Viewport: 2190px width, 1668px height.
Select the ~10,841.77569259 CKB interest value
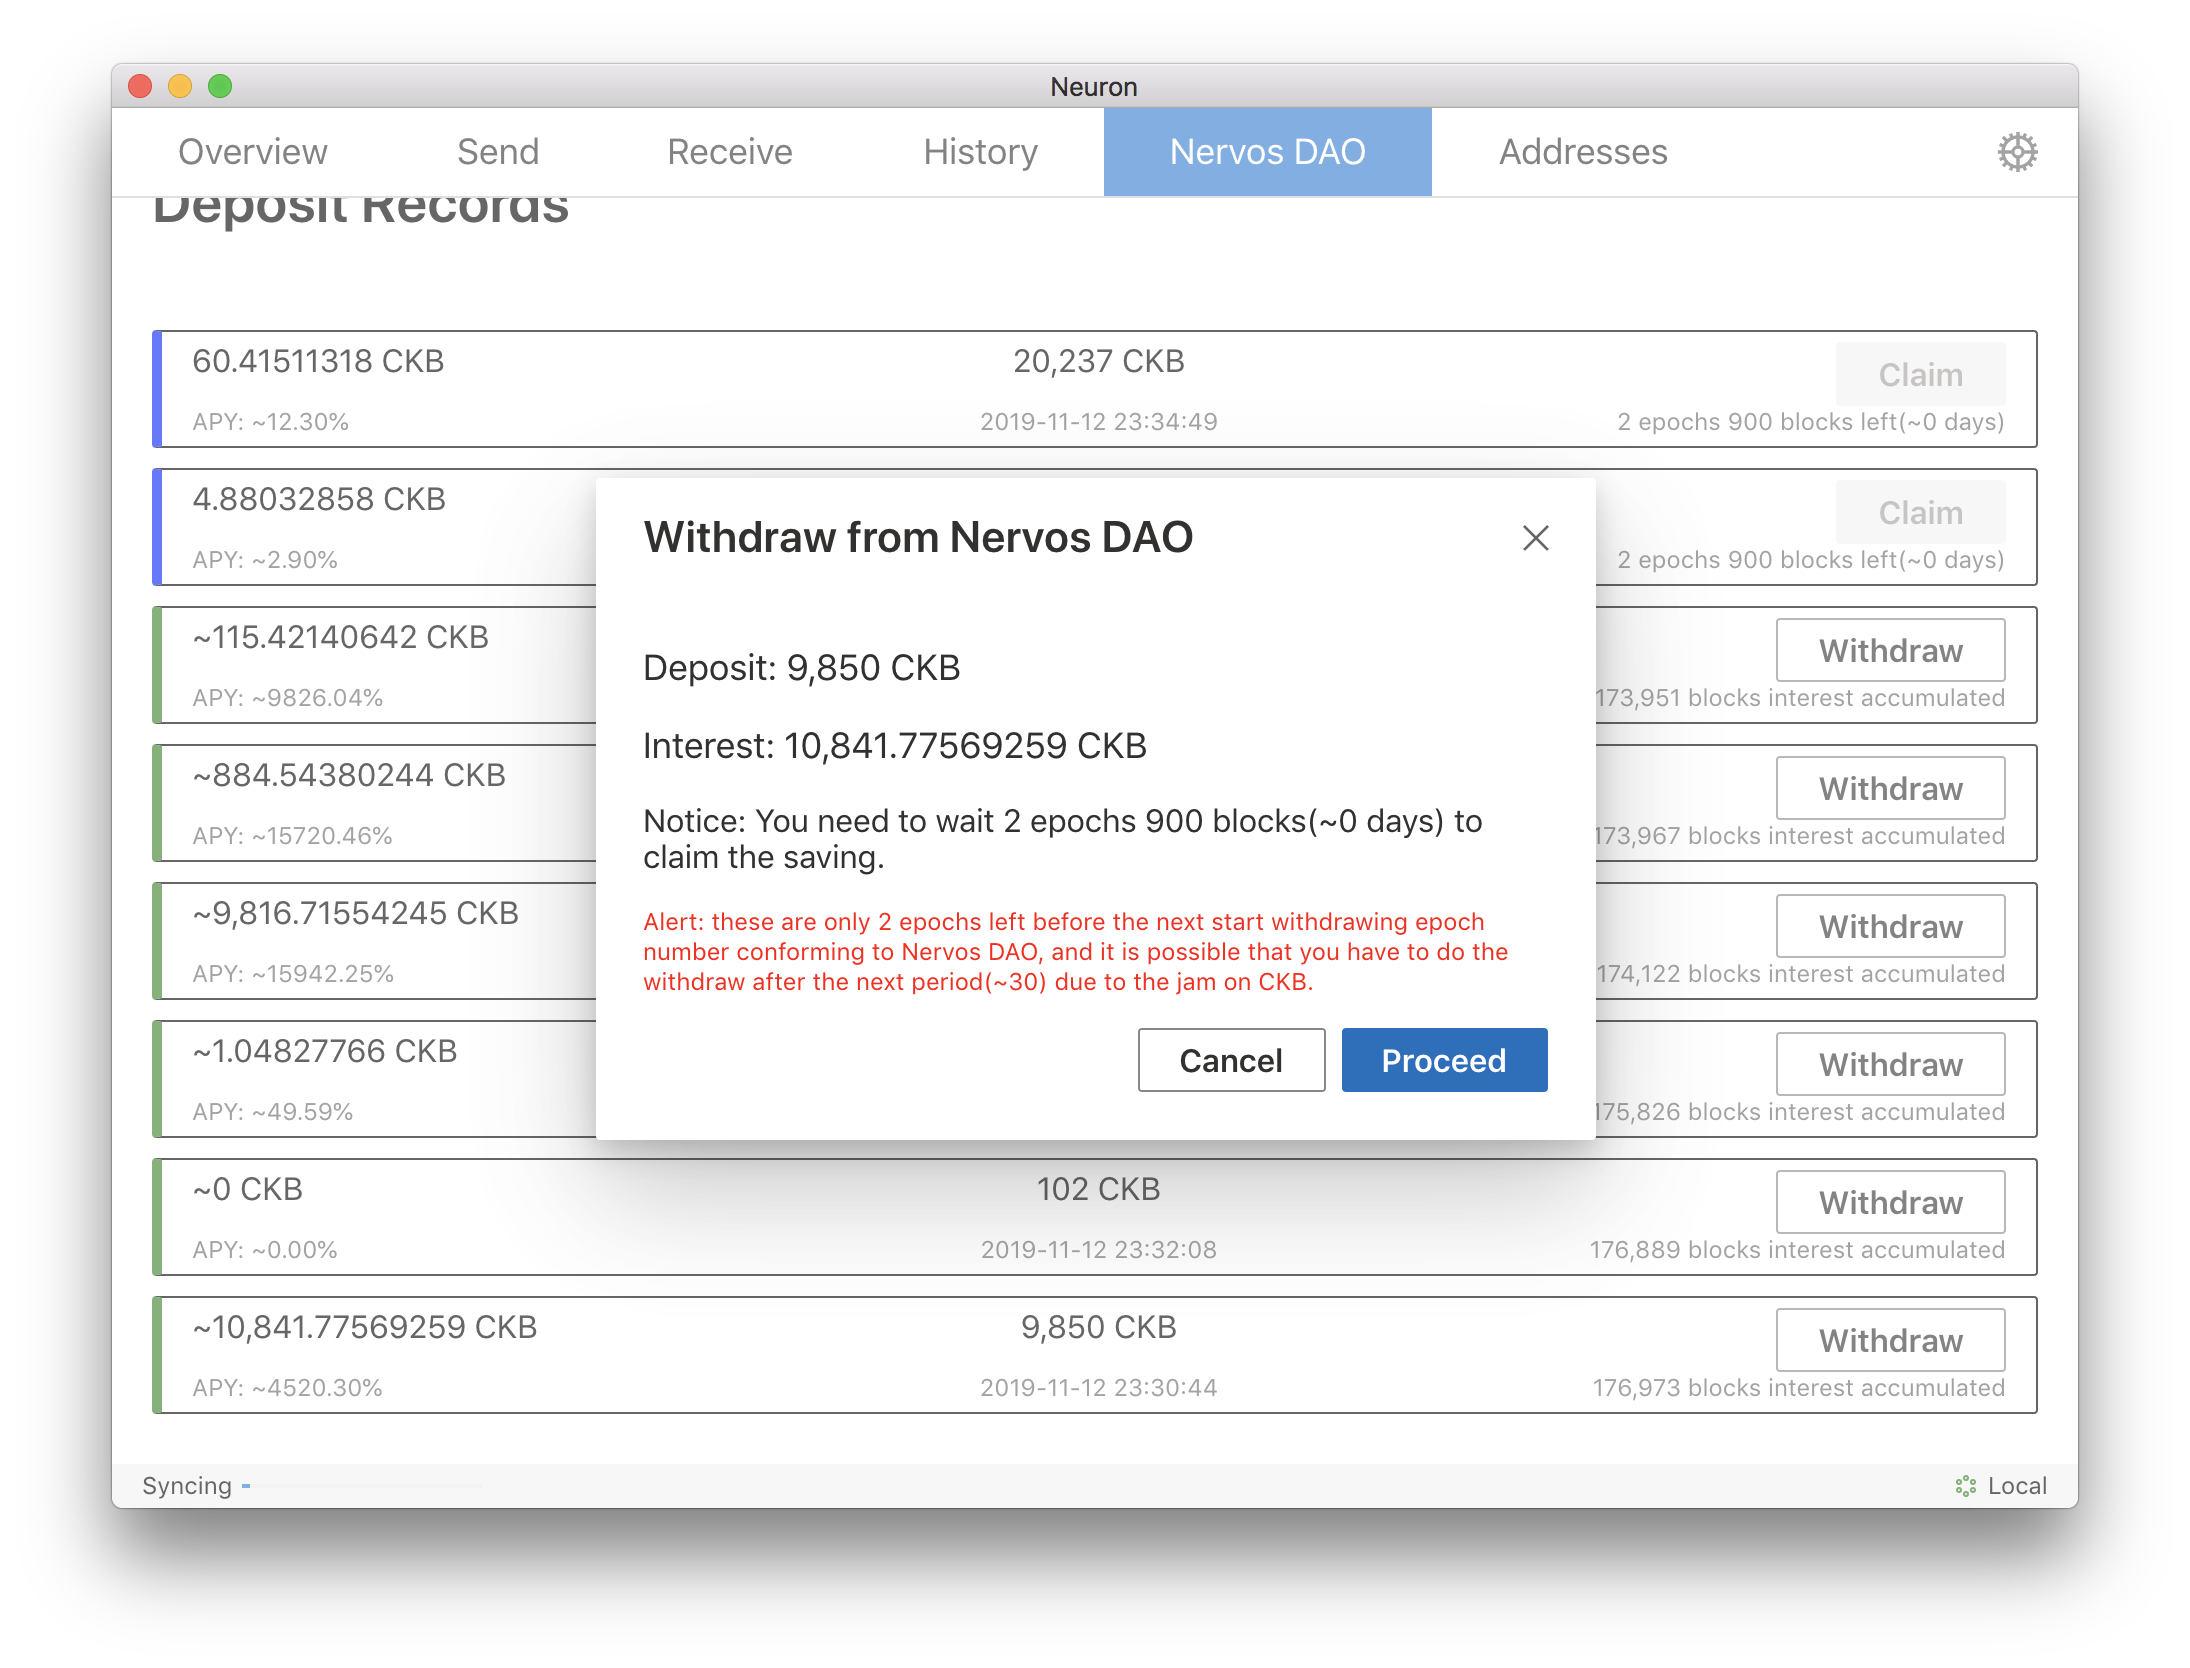tap(365, 1327)
